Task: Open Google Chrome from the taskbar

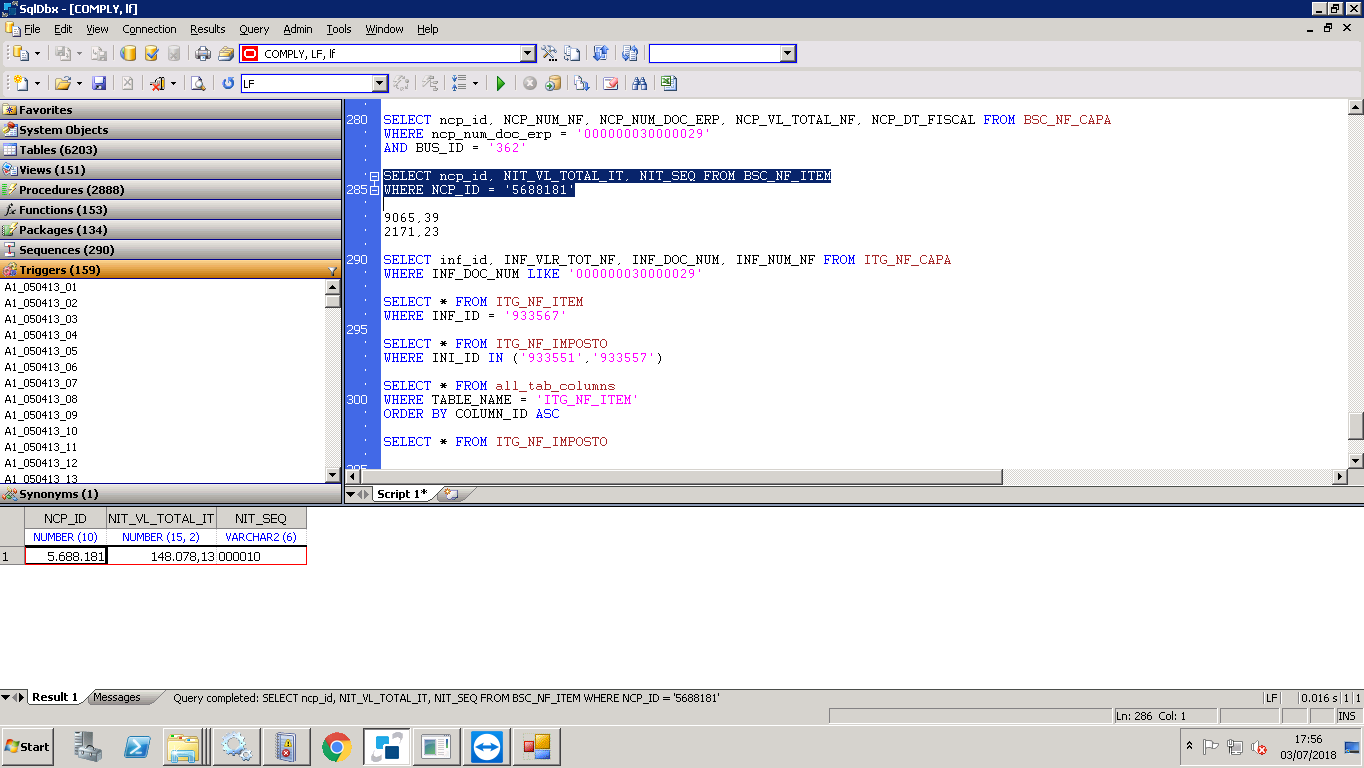Action: [336, 746]
